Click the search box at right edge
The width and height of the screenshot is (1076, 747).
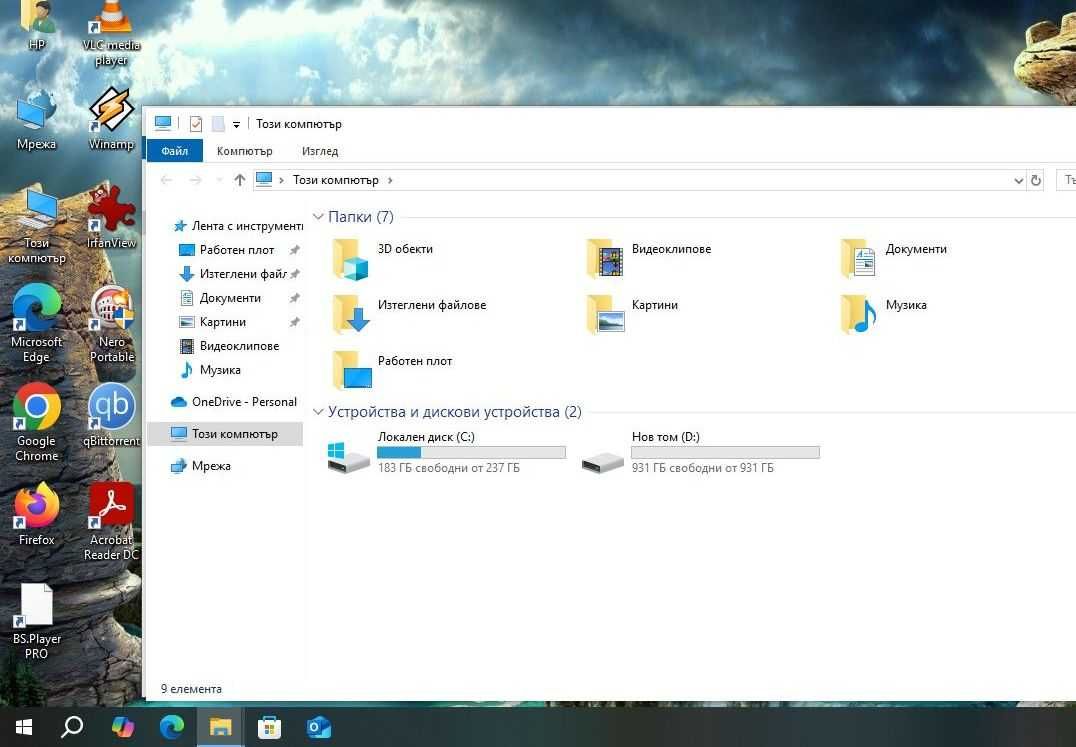click(x=1066, y=180)
